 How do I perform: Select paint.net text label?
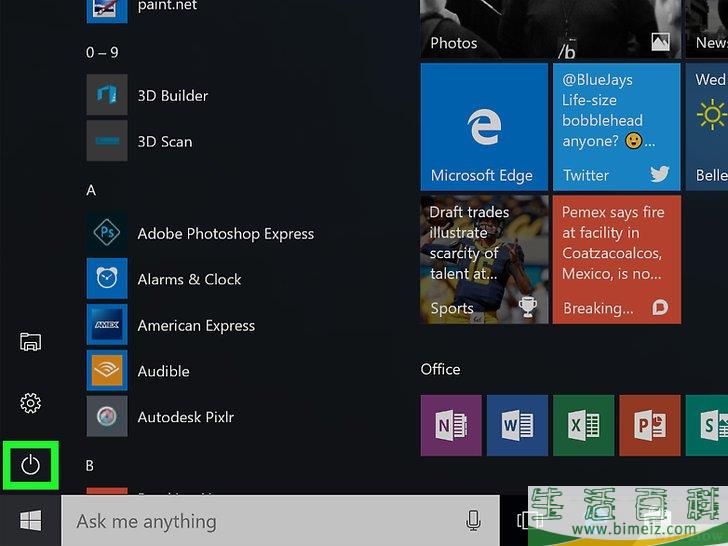(167, 6)
